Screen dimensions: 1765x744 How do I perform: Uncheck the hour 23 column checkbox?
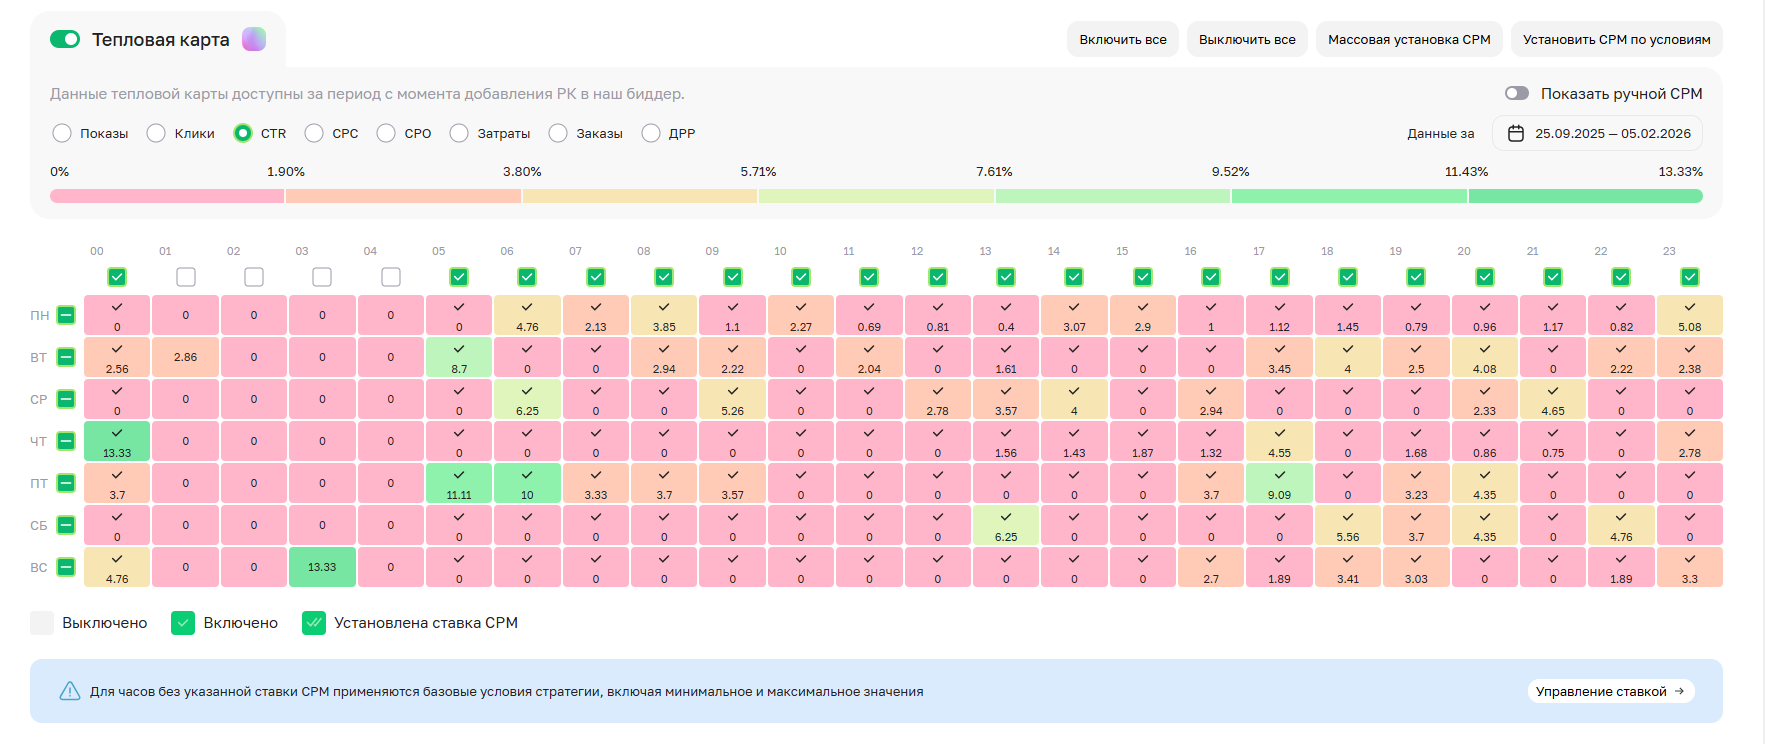[x=1690, y=276]
